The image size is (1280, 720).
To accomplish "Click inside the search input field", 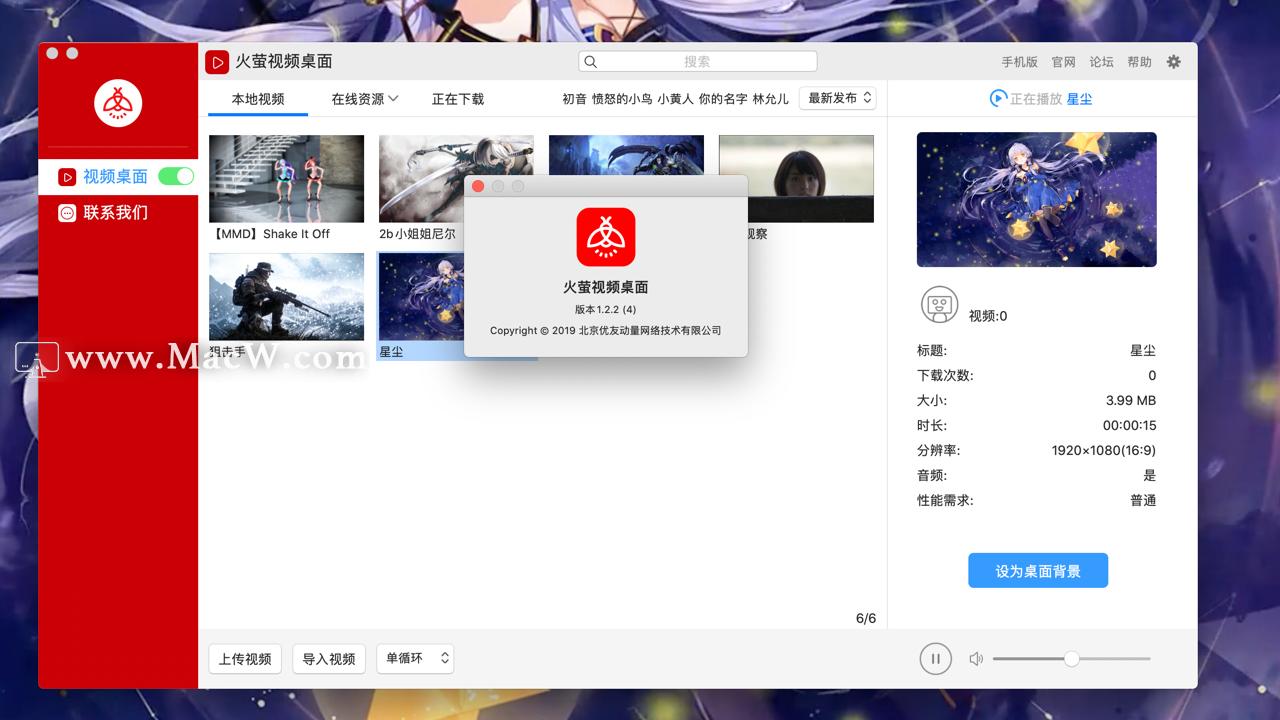I will tap(700, 61).
